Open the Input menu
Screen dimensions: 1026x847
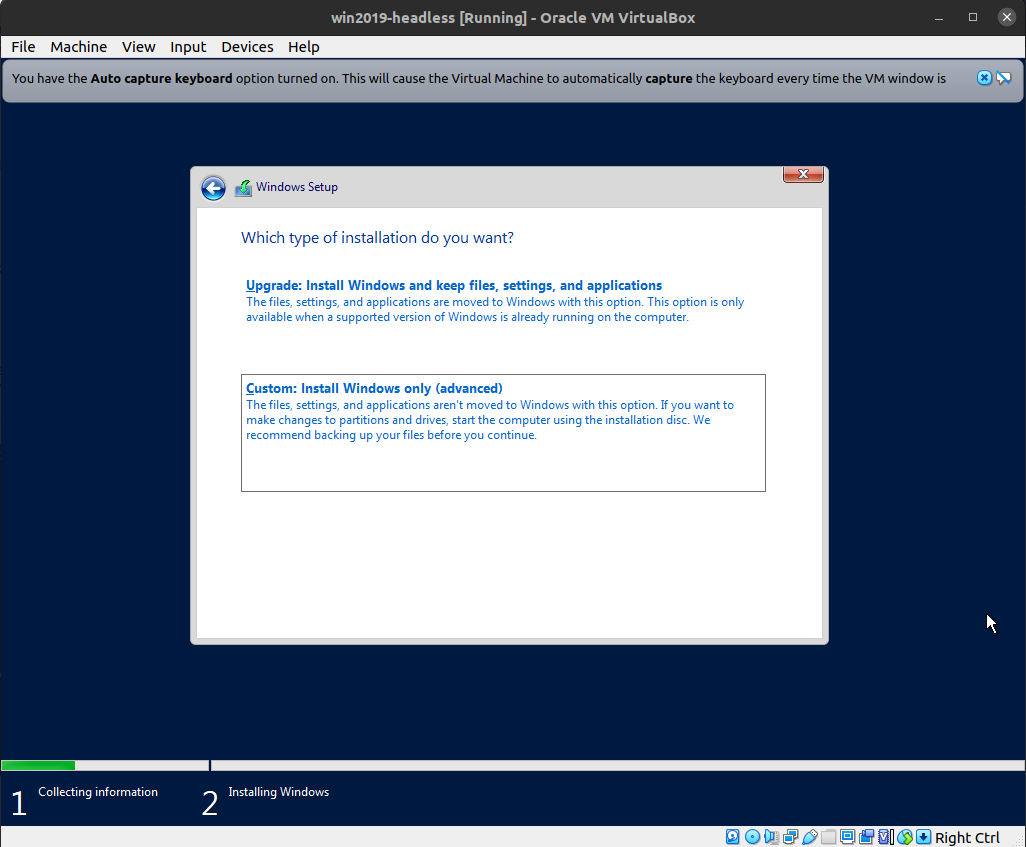pos(188,47)
